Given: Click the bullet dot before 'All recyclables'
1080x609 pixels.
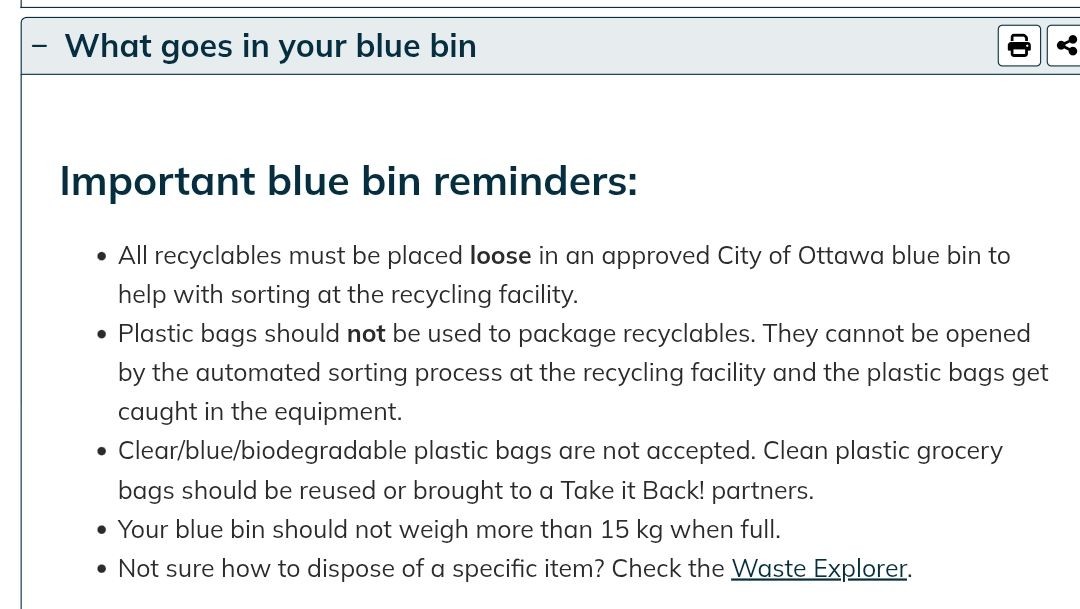Looking at the screenshot, I should [x=102, y=257].
